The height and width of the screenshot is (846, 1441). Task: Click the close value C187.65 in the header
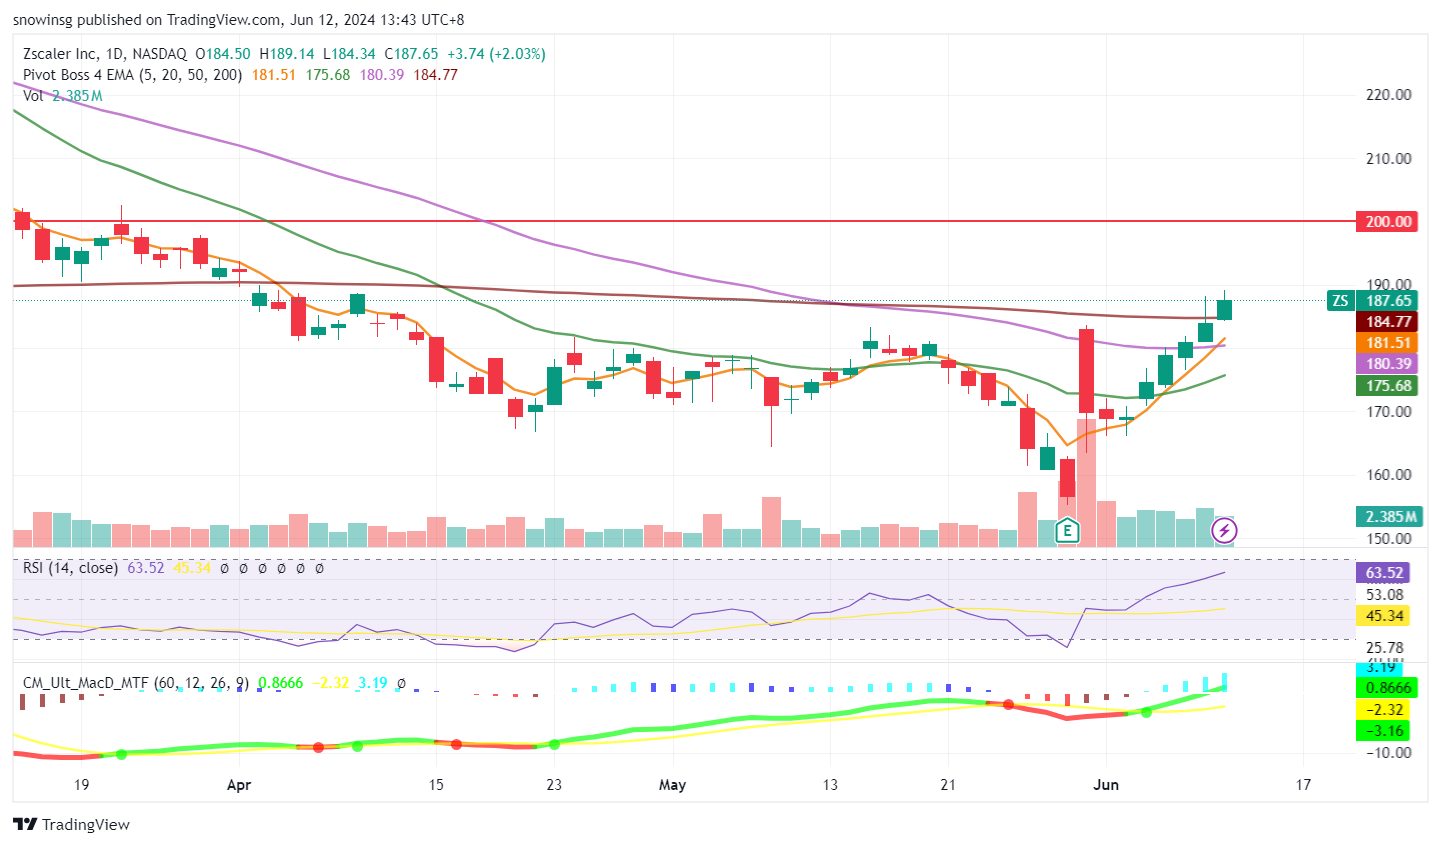pyautogui.click(x=411, y=54)
